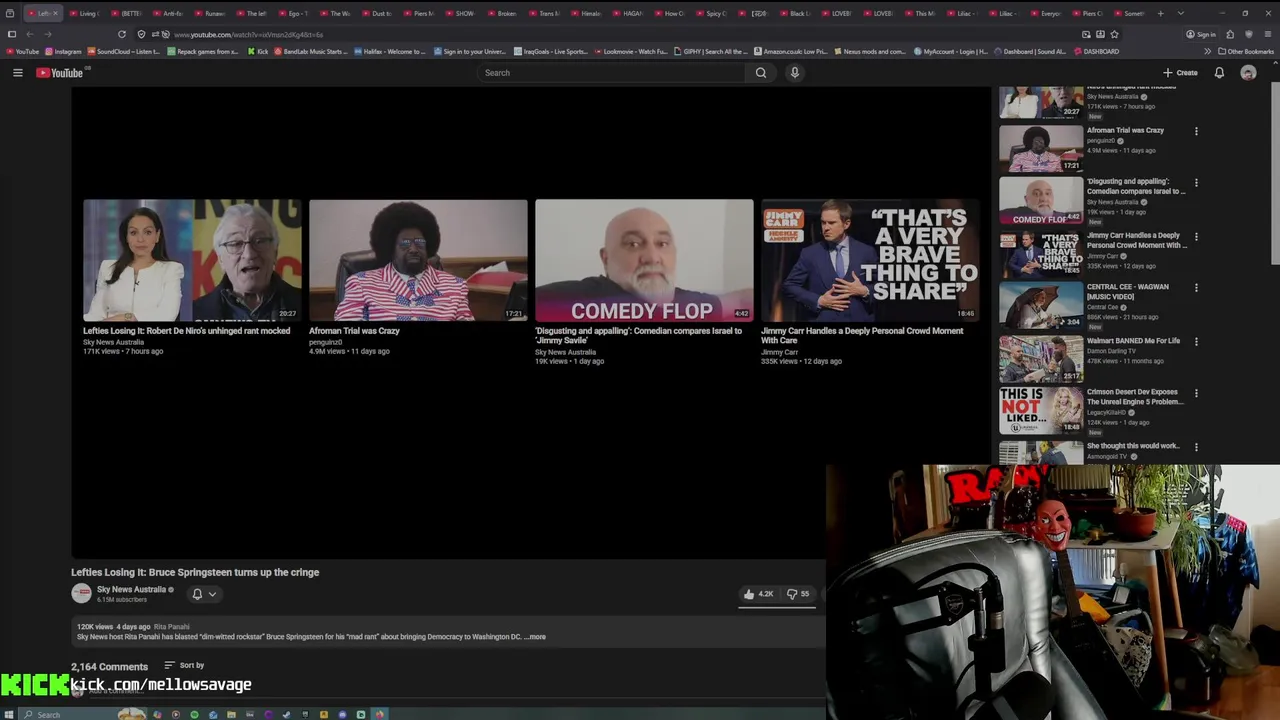This screenshot has height=720, width=1280.
Task: Bookmark this page with the star icon
Action: tap(1114, 34)
